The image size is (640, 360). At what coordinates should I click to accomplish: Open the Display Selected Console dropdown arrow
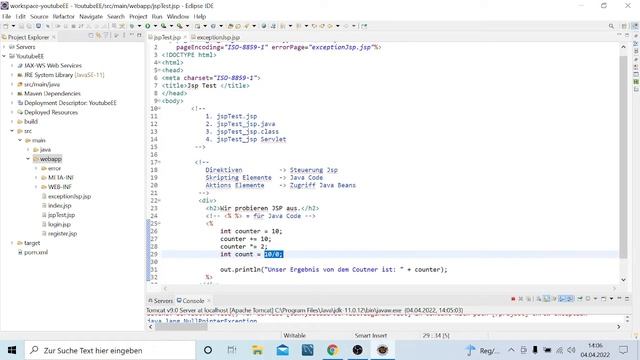tap(596, 299)
